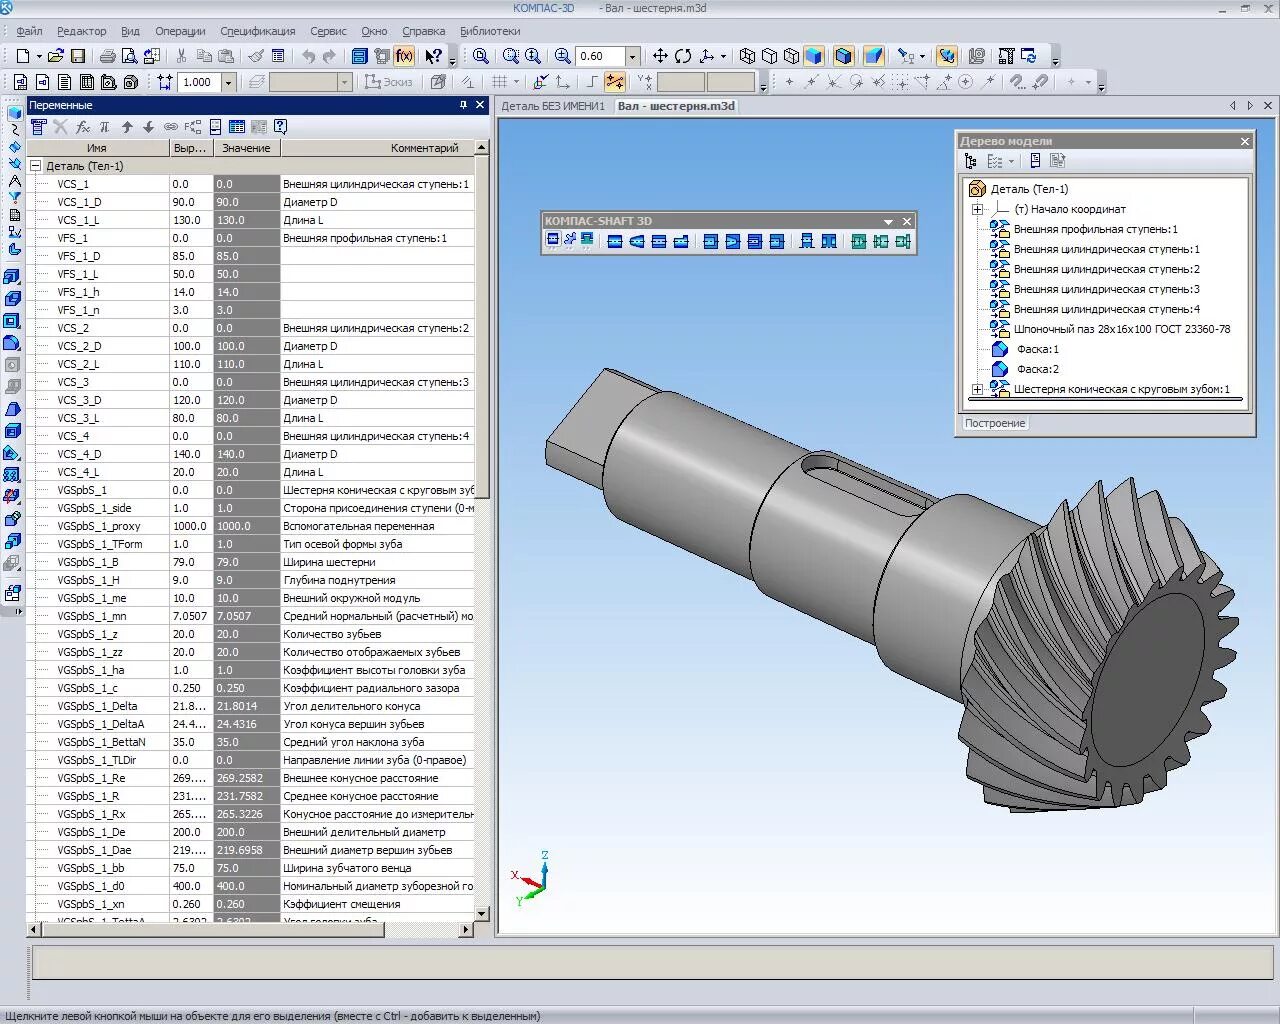Select Фаска:2 in model tree
Viewport: 1280px width, 1024px height.
(1037, 369)
